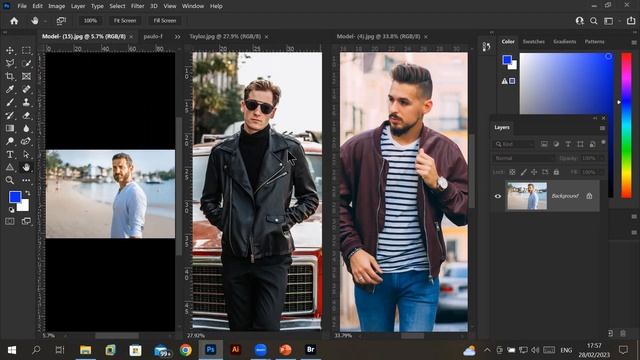640x360 pixels.
Task: Switch foreground and background colors
Action: [x=27, y=193]
